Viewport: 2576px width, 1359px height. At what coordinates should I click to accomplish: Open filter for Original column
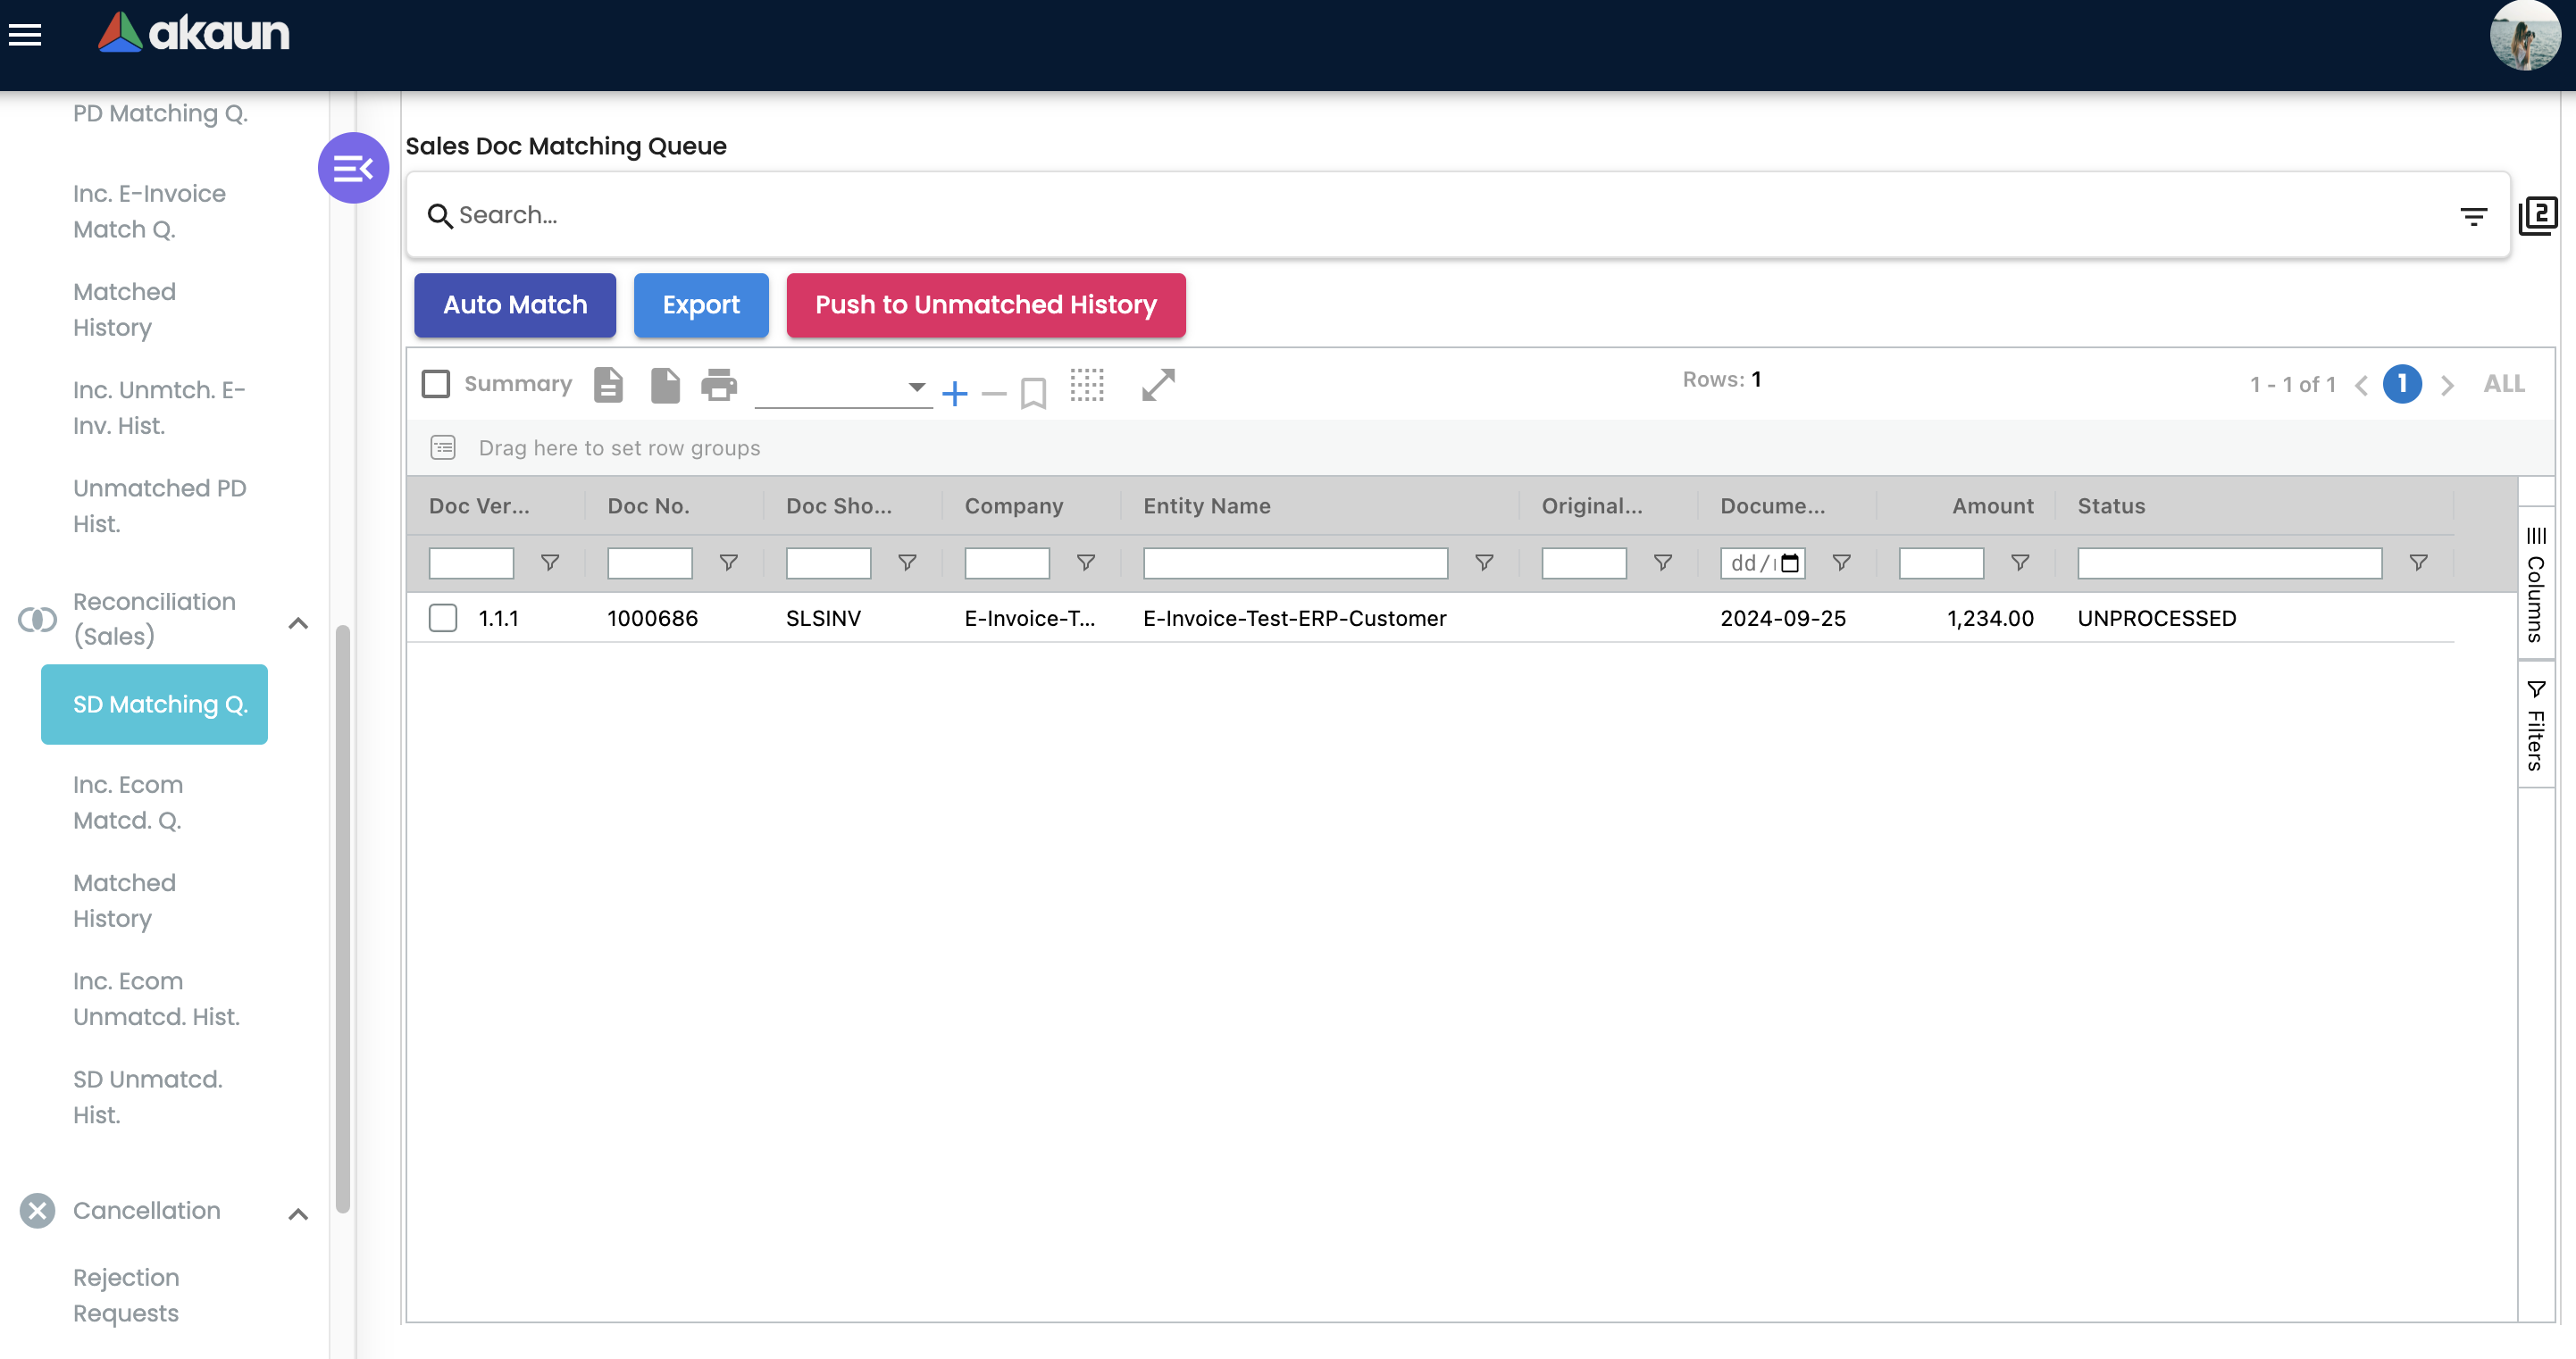click(1663, 563)
